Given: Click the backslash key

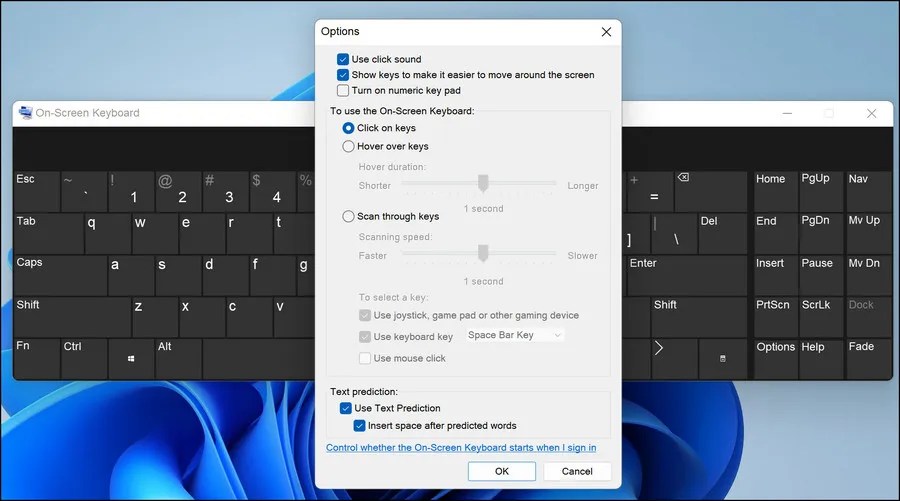Looking at the screenshot, I should (x=674, y=233).
